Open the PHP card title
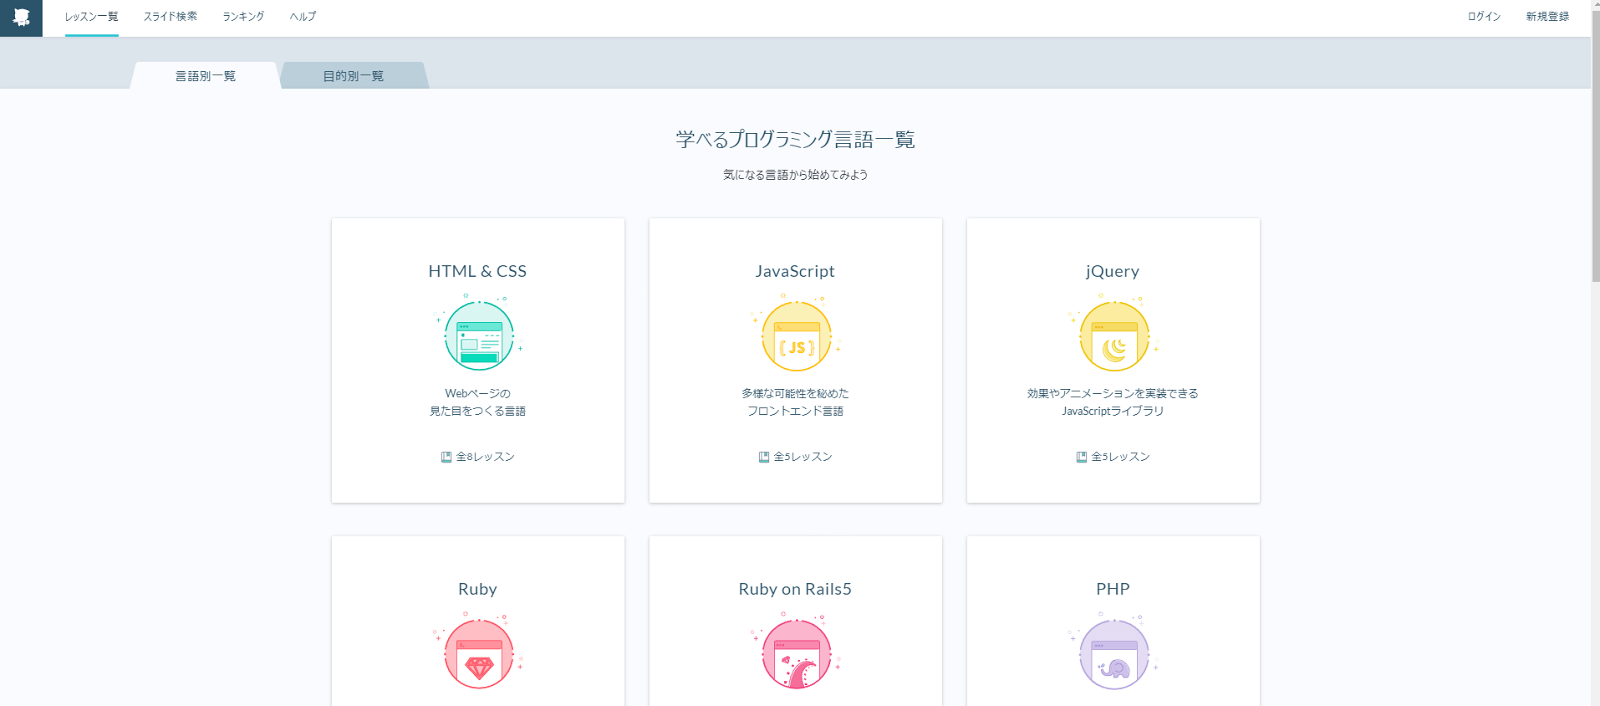 click(x=1113, y=589)
